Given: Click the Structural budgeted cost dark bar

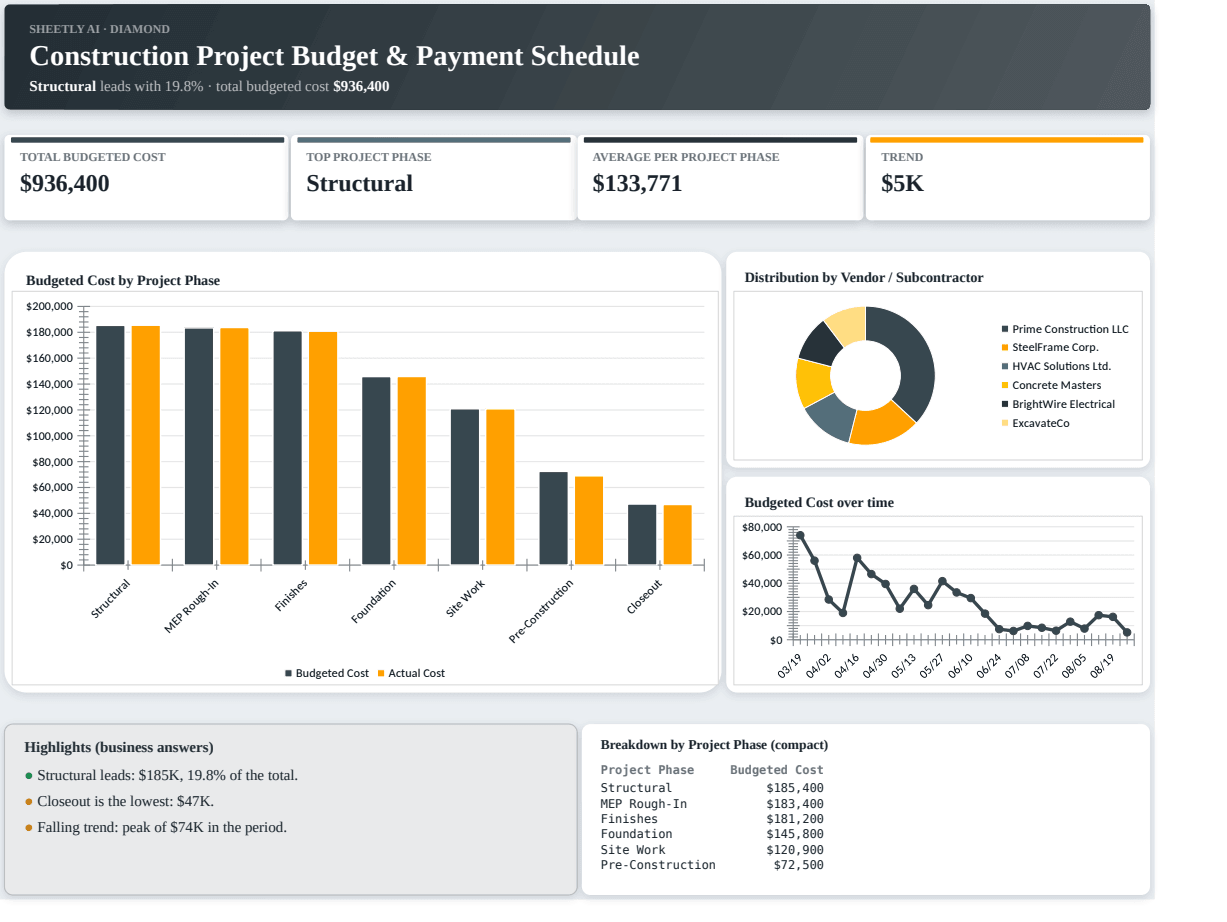Looking at the screenshot, I should pos(110,445).
